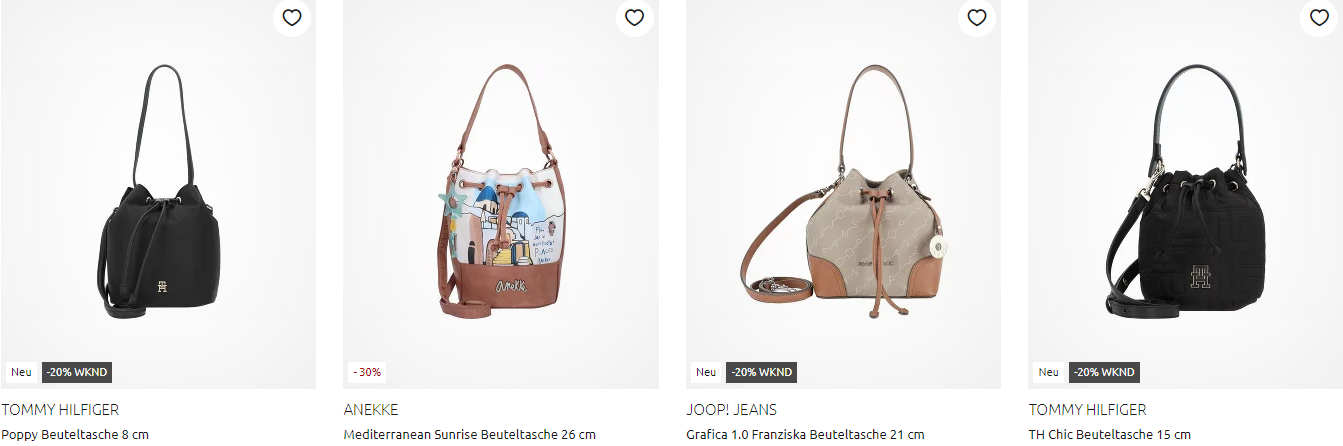Save TH Chic bag via heart icon
This screenshot has width=1343, height=446.
pos(1320,17)
